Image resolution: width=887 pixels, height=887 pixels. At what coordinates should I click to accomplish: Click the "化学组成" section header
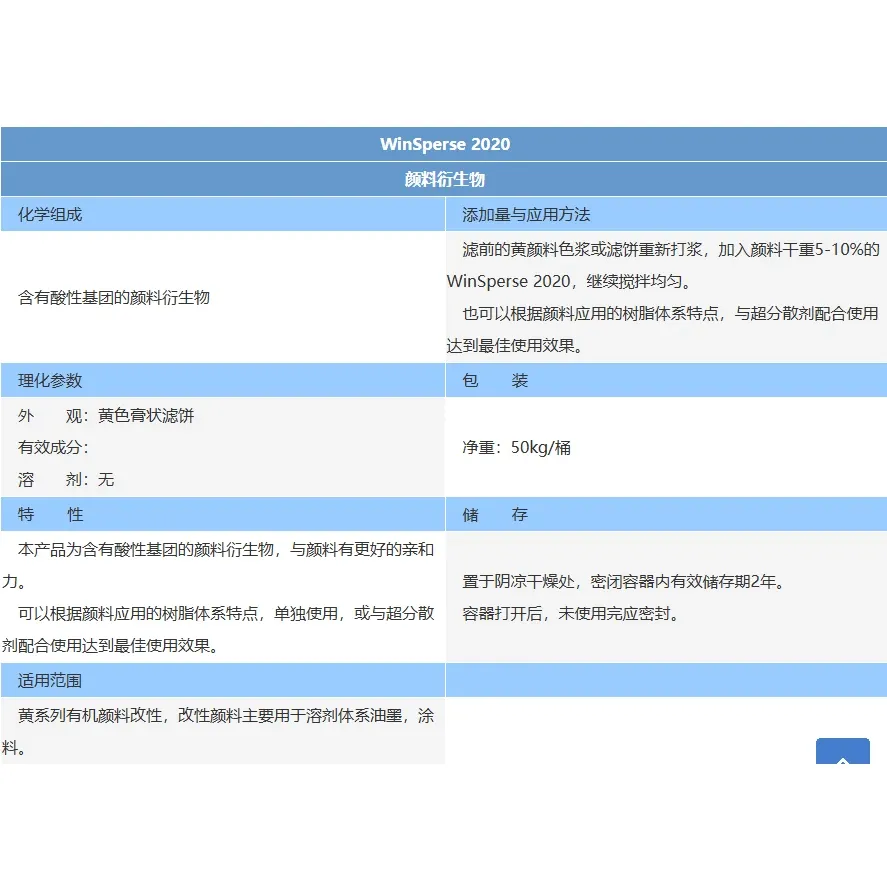point(223,214)
